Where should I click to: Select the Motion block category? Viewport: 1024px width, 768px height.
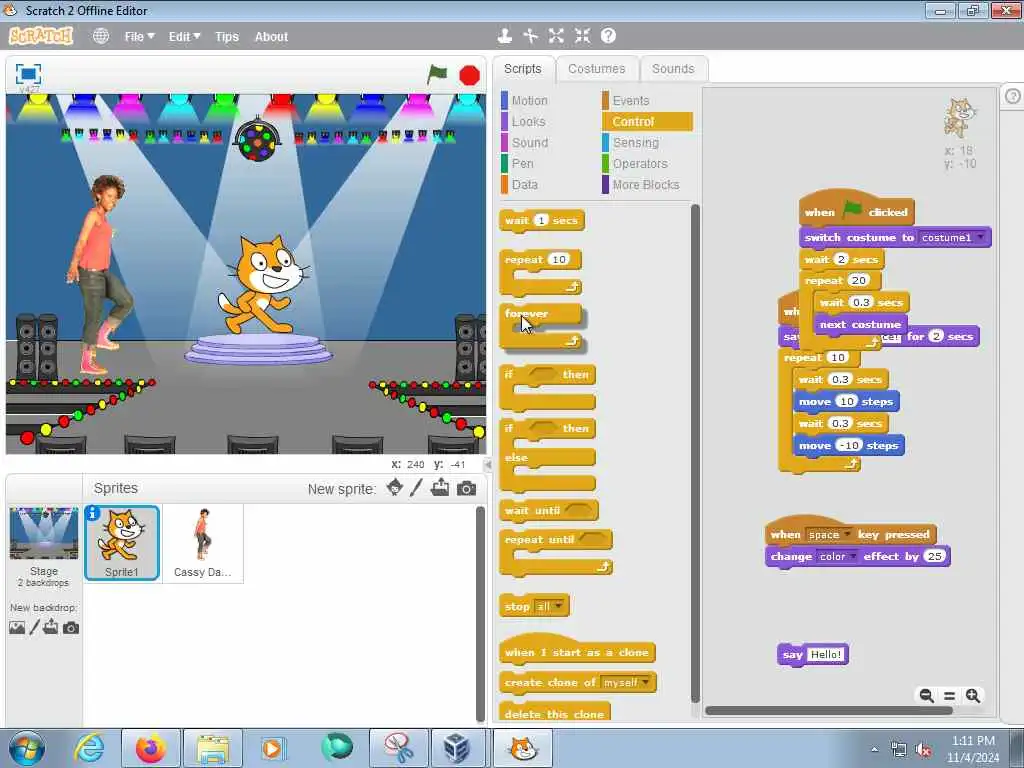(x=529, y=101)
